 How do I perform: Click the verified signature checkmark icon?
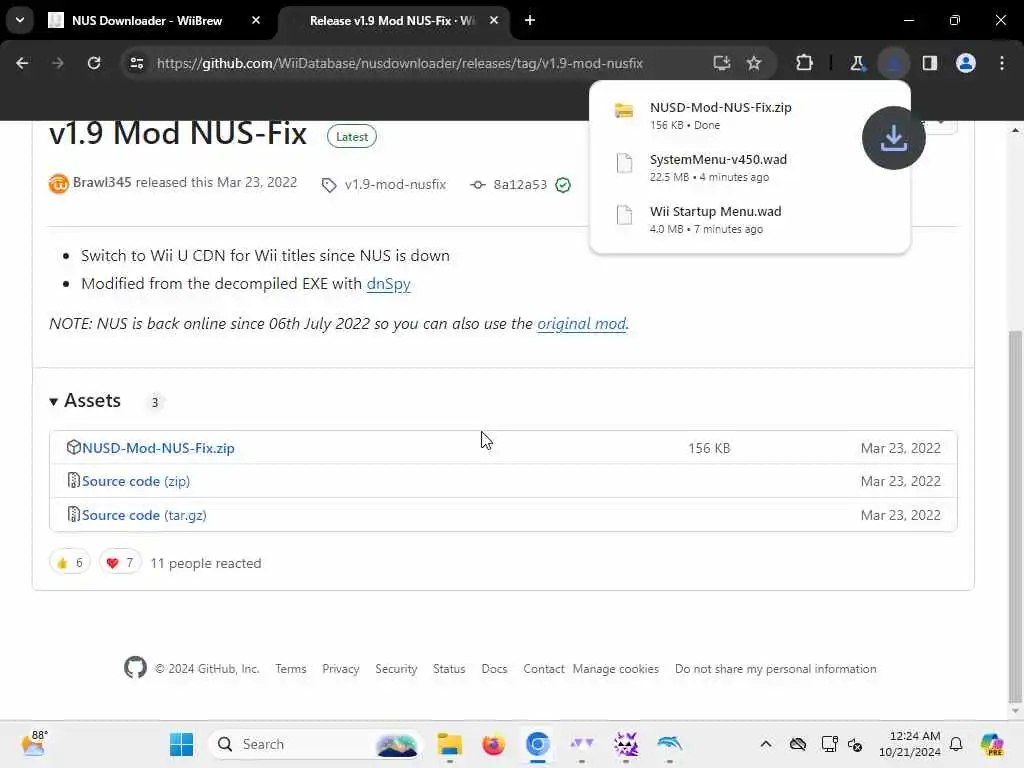coord(563,185)
